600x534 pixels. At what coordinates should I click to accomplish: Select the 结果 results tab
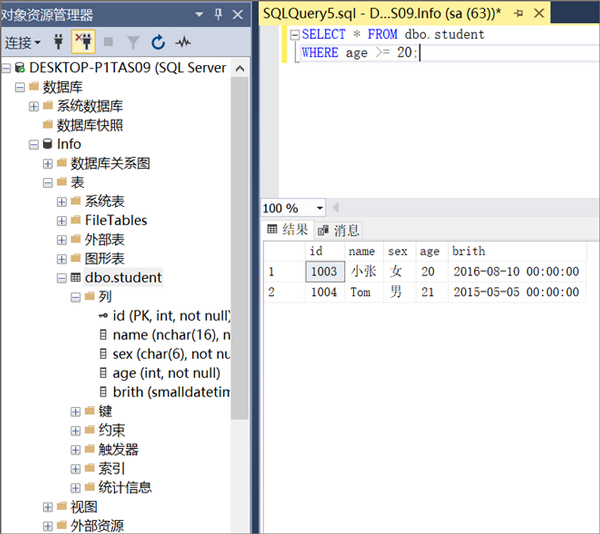(x=287, y=230)
